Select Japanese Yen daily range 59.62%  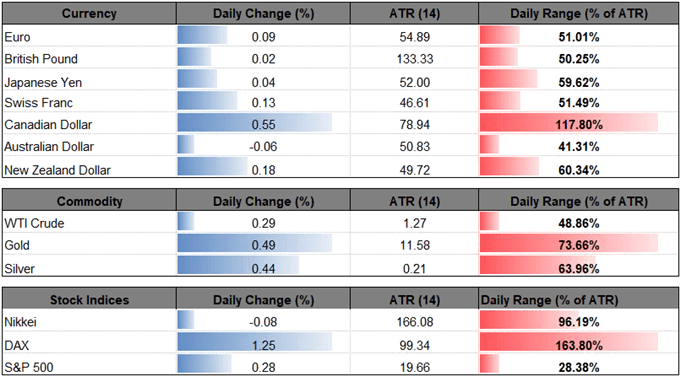point(579,82)
